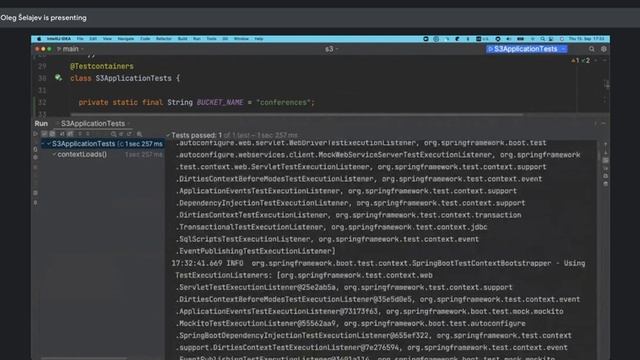
Task: Open S3ApplicationTests run configuration selector
Action: pos(527,49)
